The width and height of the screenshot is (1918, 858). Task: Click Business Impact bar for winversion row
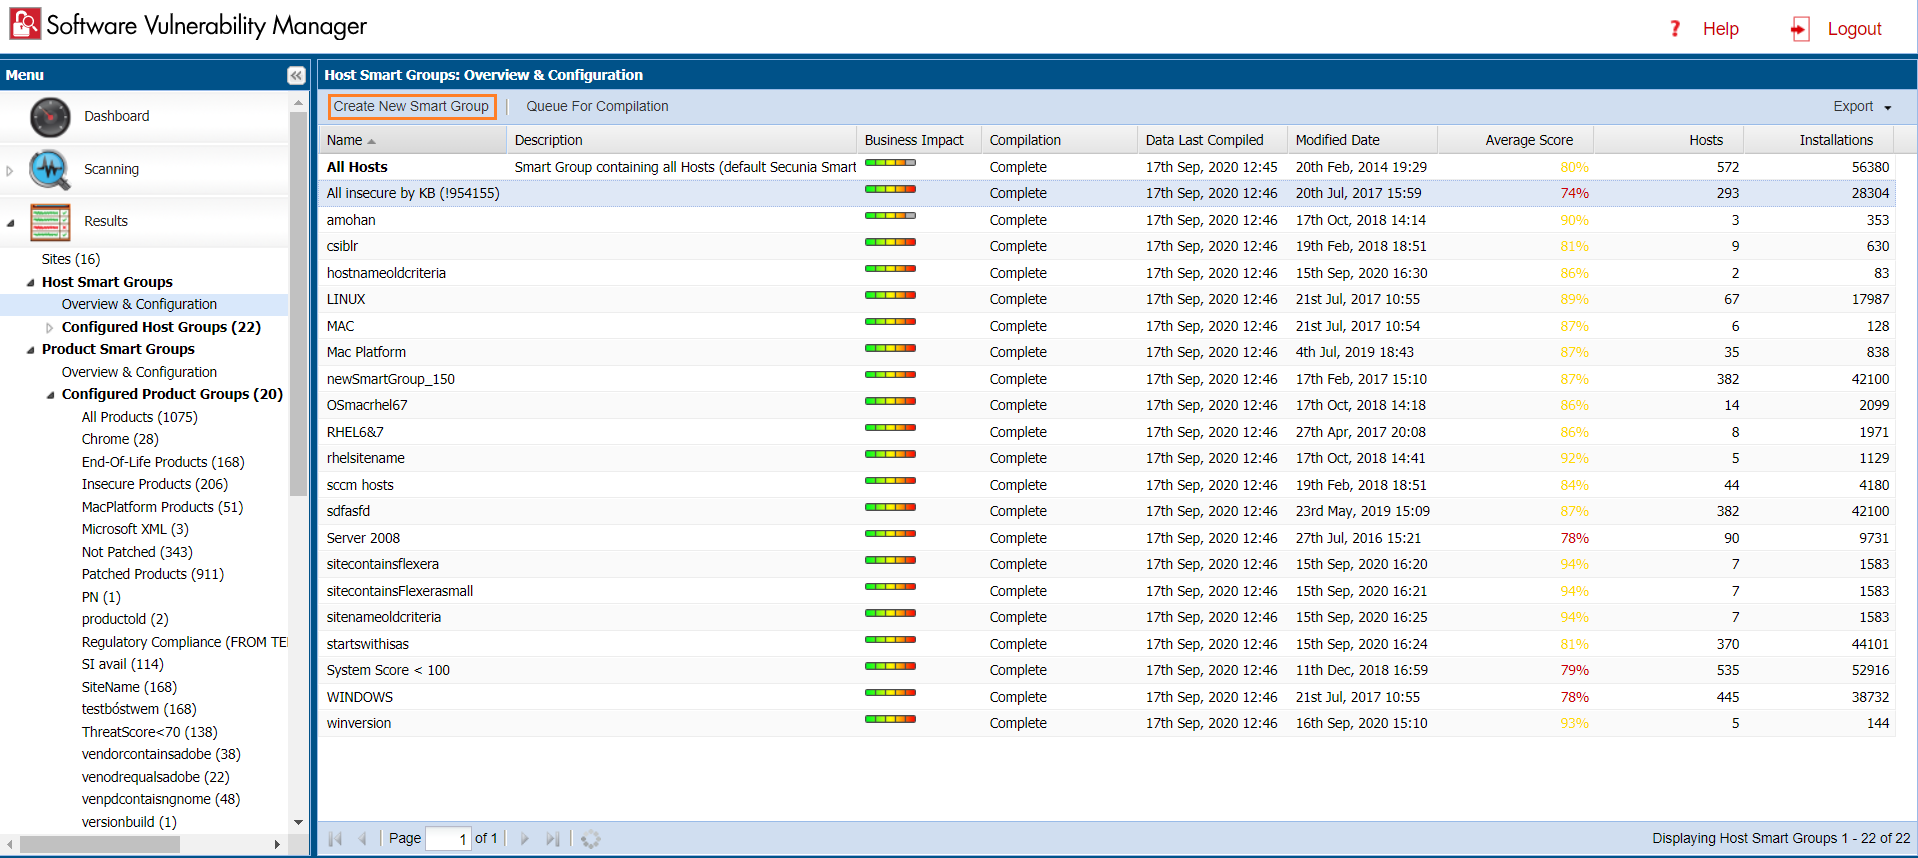[x=890, y=718]
